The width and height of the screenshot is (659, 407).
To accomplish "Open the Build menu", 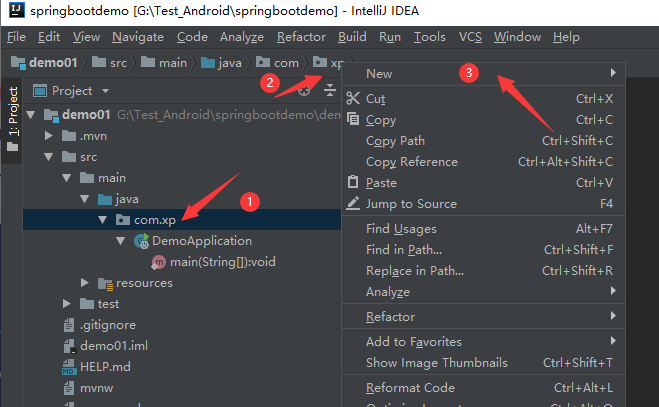I will point(352,37).
